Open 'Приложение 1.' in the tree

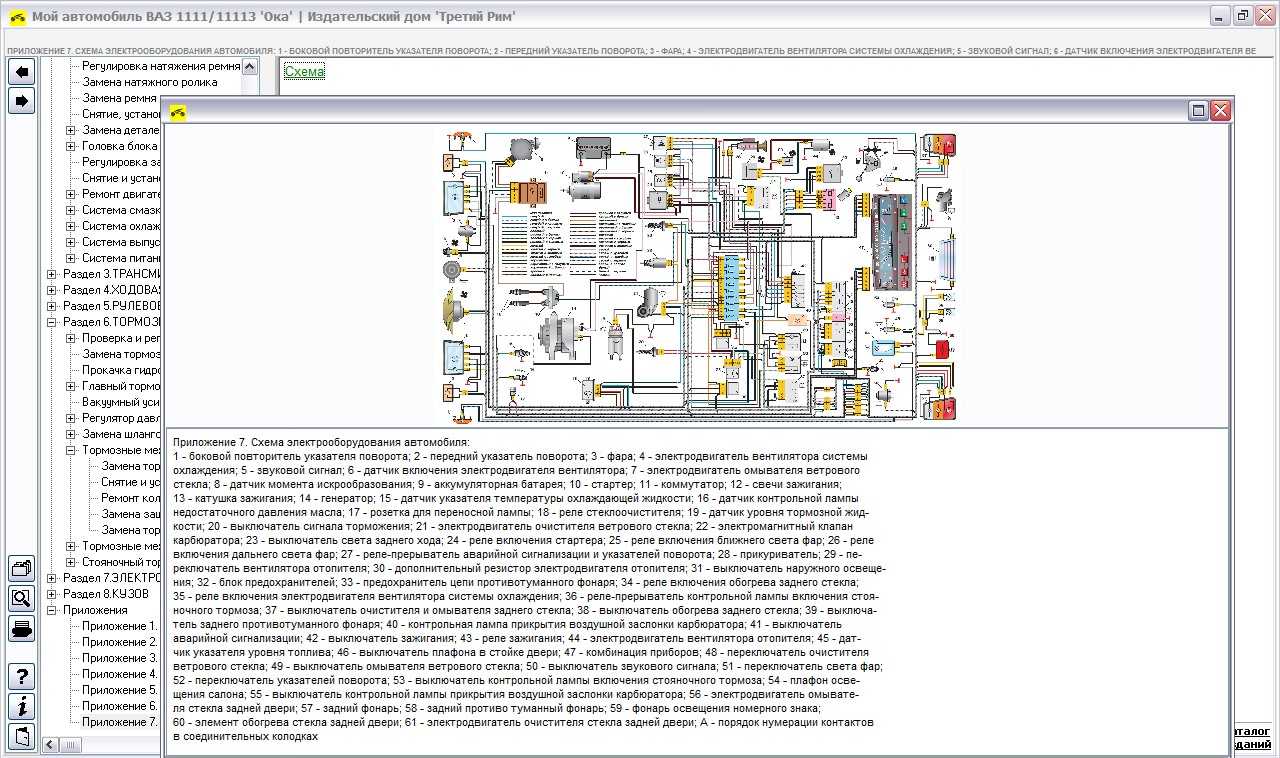[x=120, y=626]
